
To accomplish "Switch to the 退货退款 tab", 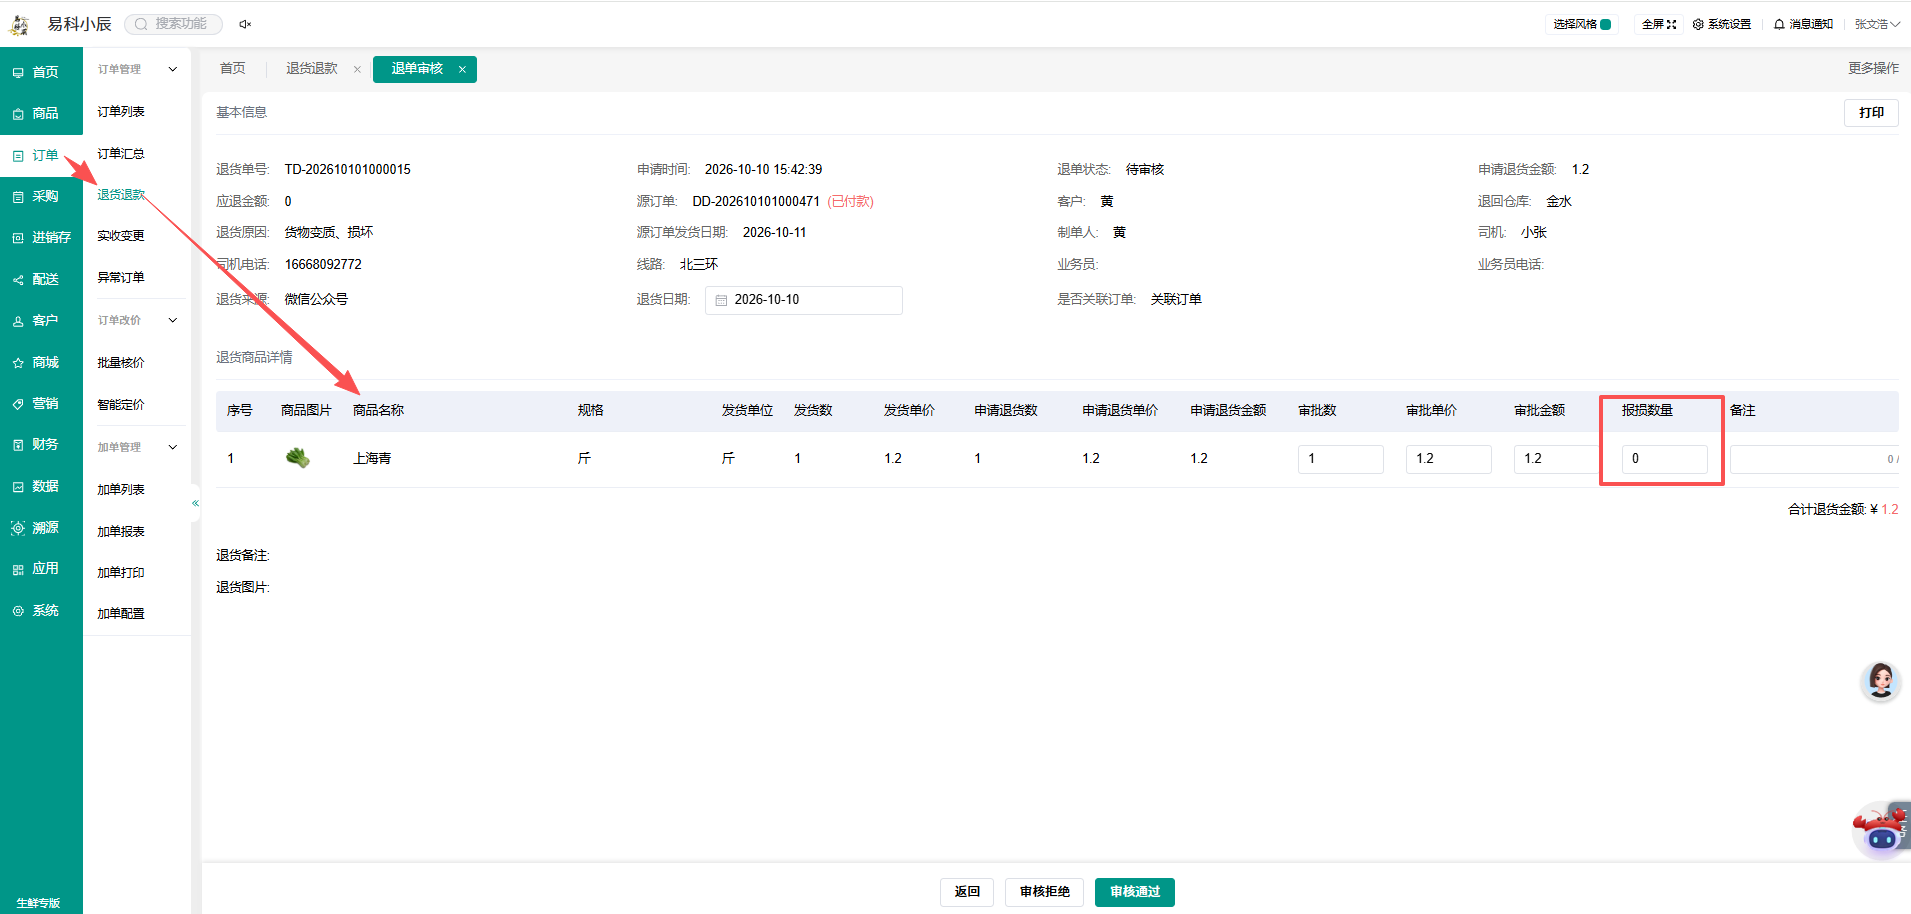I will pos(312,69).
